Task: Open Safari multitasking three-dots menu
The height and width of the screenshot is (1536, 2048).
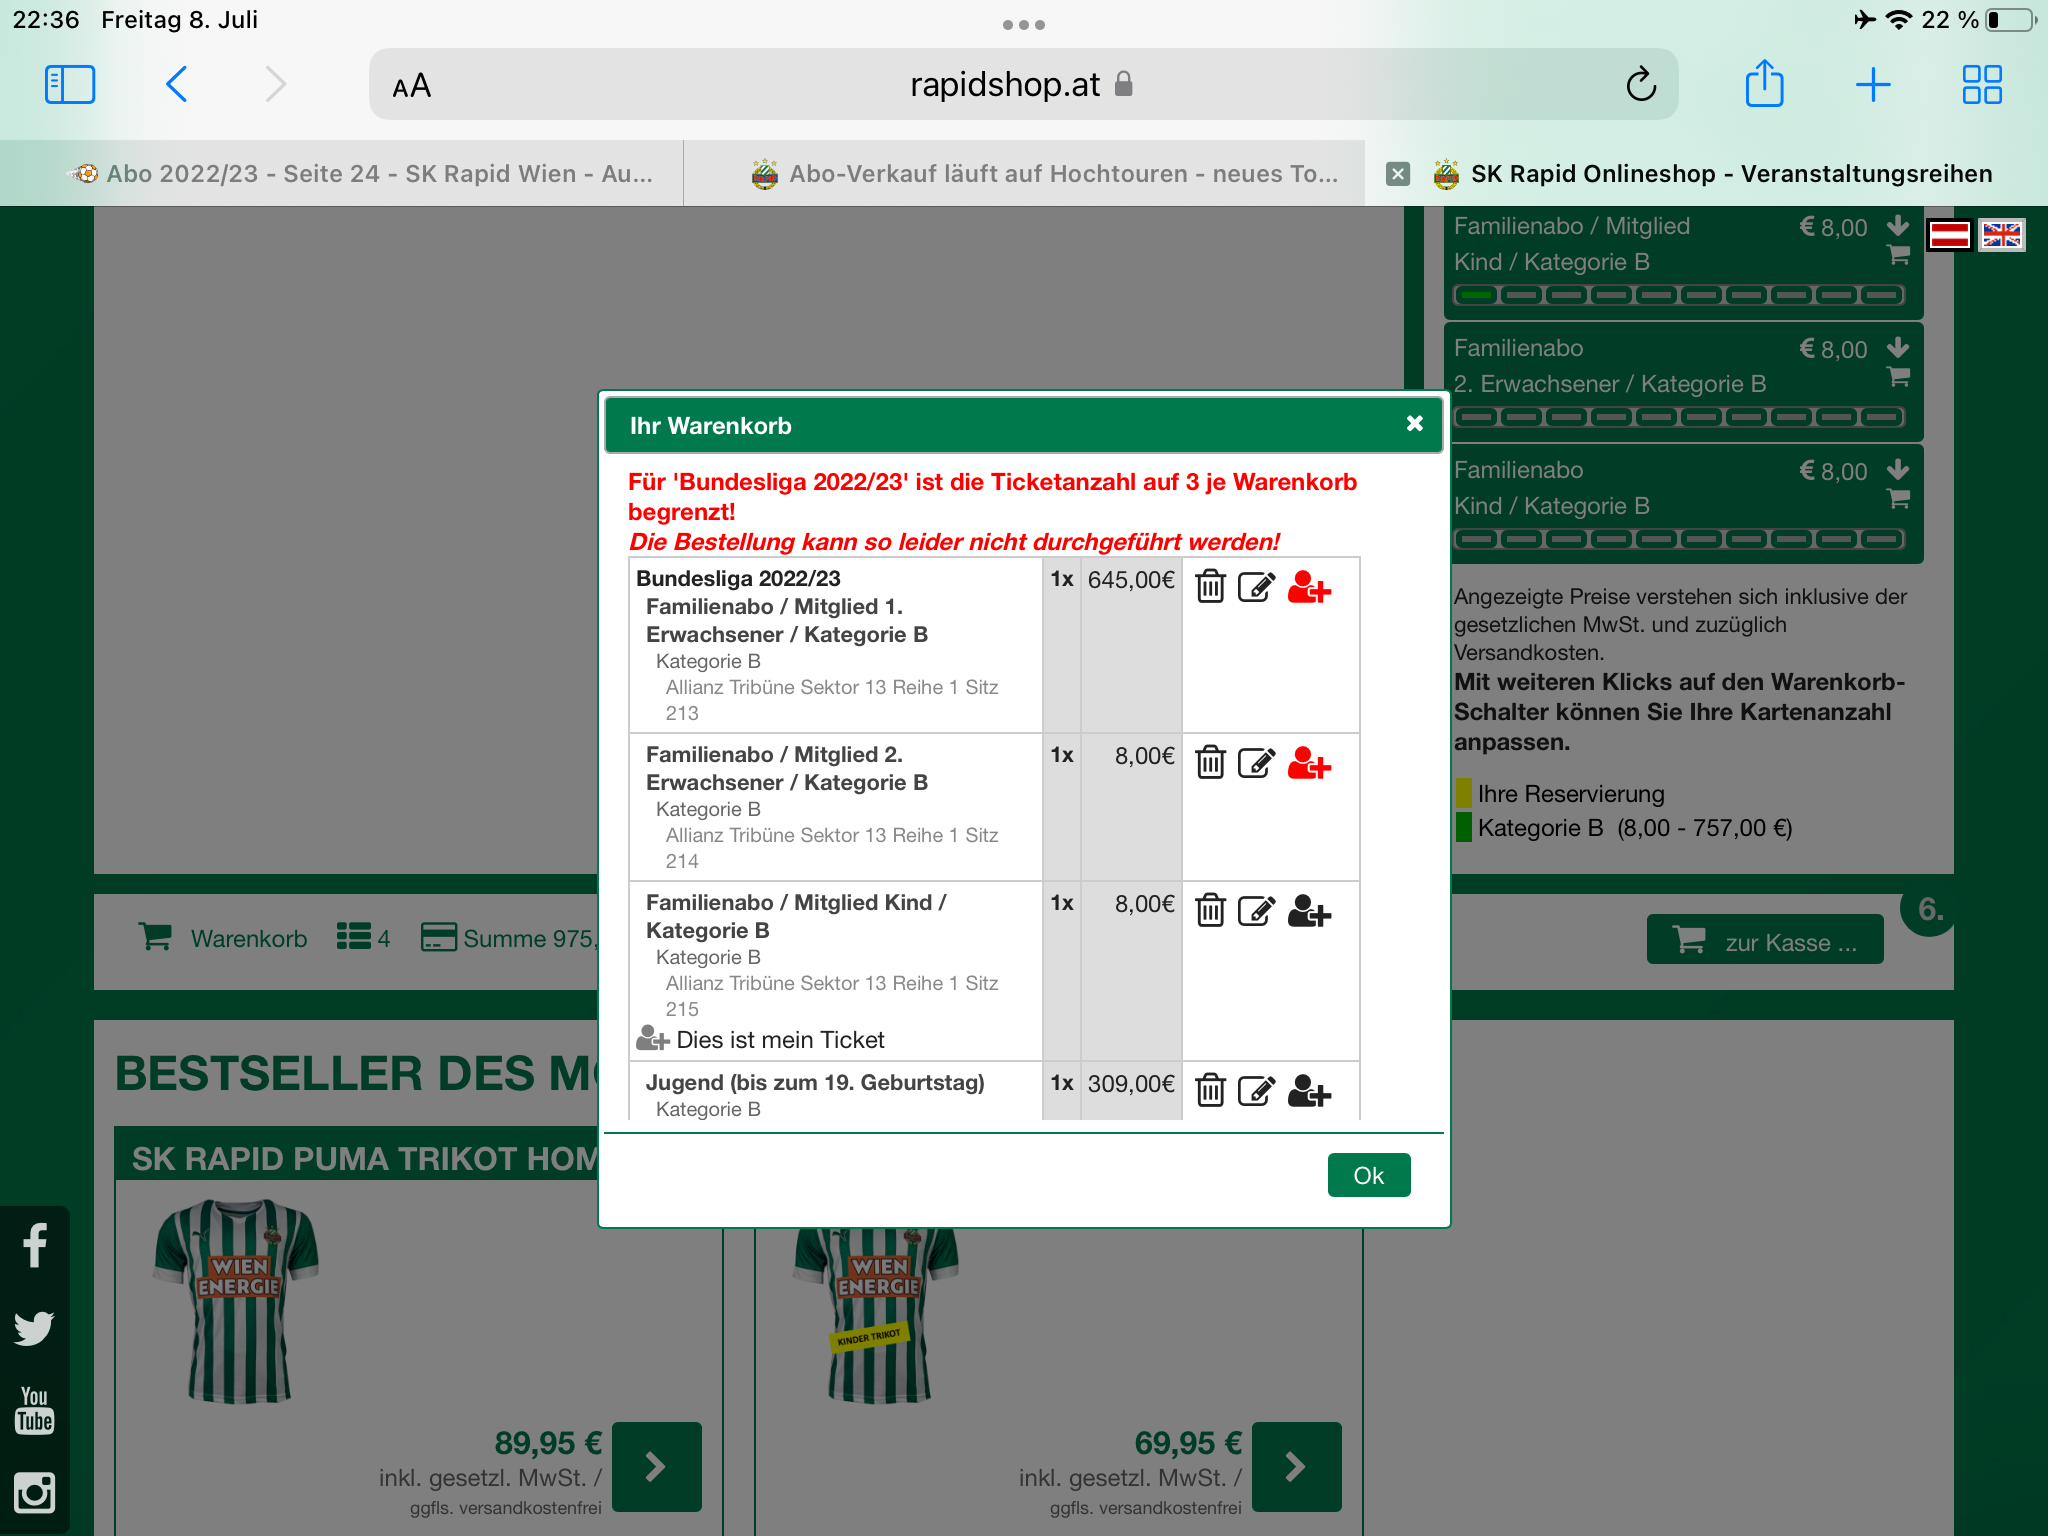Action: click(1024, 25)
